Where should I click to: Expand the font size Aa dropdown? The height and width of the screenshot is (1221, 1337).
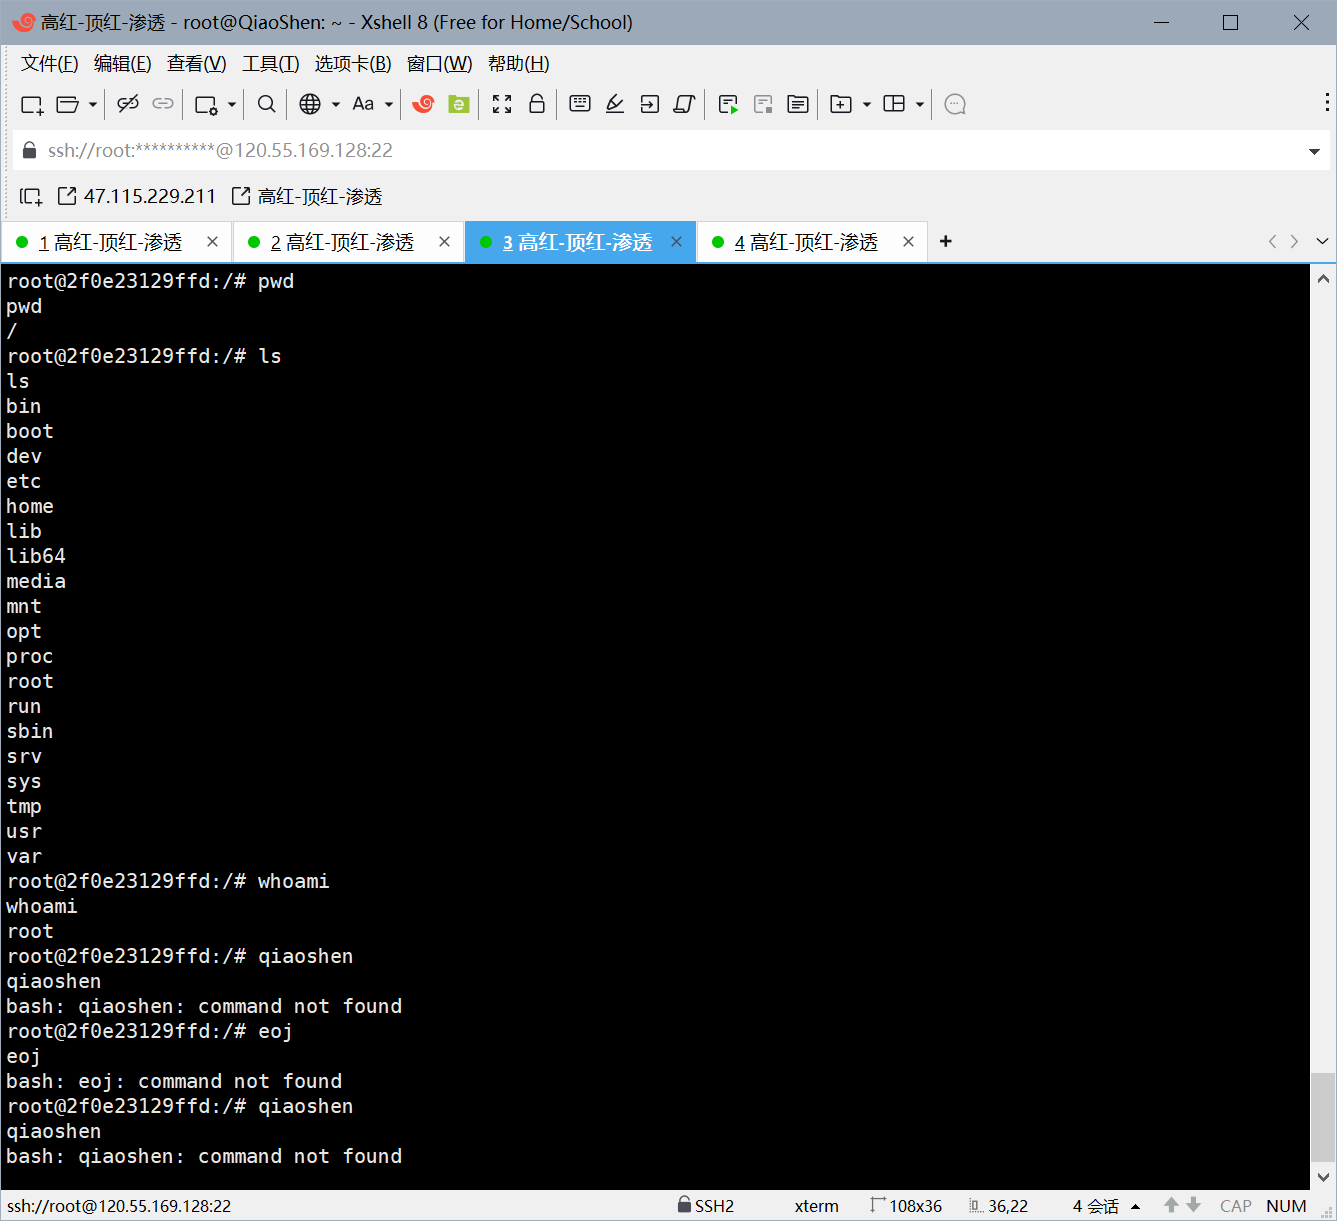(x=389, y=104)
